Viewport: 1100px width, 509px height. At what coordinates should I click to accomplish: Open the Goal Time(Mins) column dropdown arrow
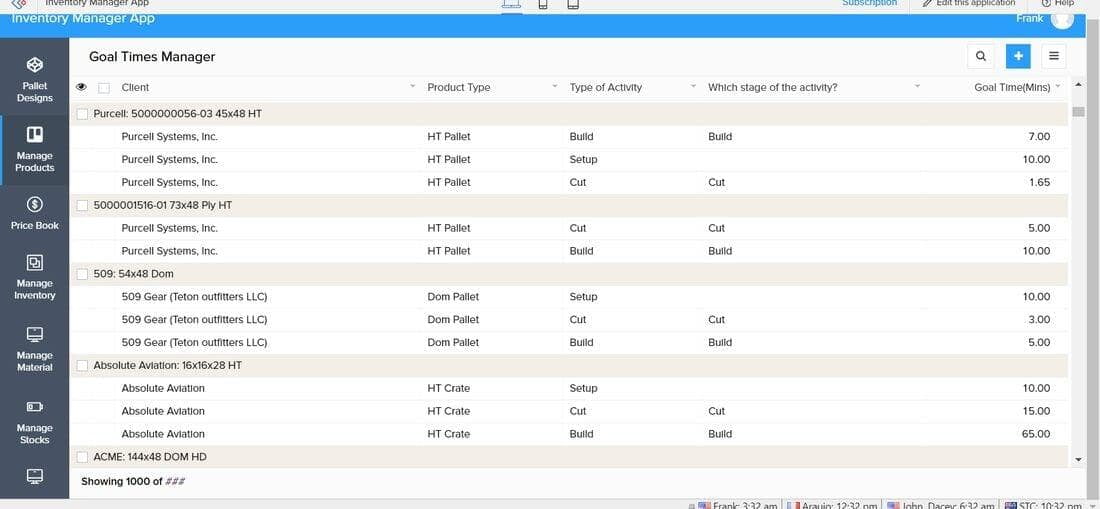point(1058,86)
